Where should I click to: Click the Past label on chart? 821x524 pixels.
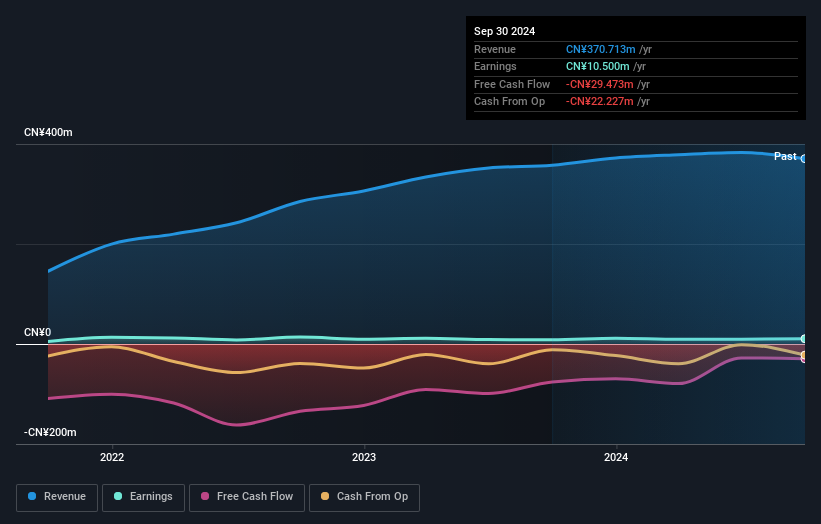tap(785, 156)
